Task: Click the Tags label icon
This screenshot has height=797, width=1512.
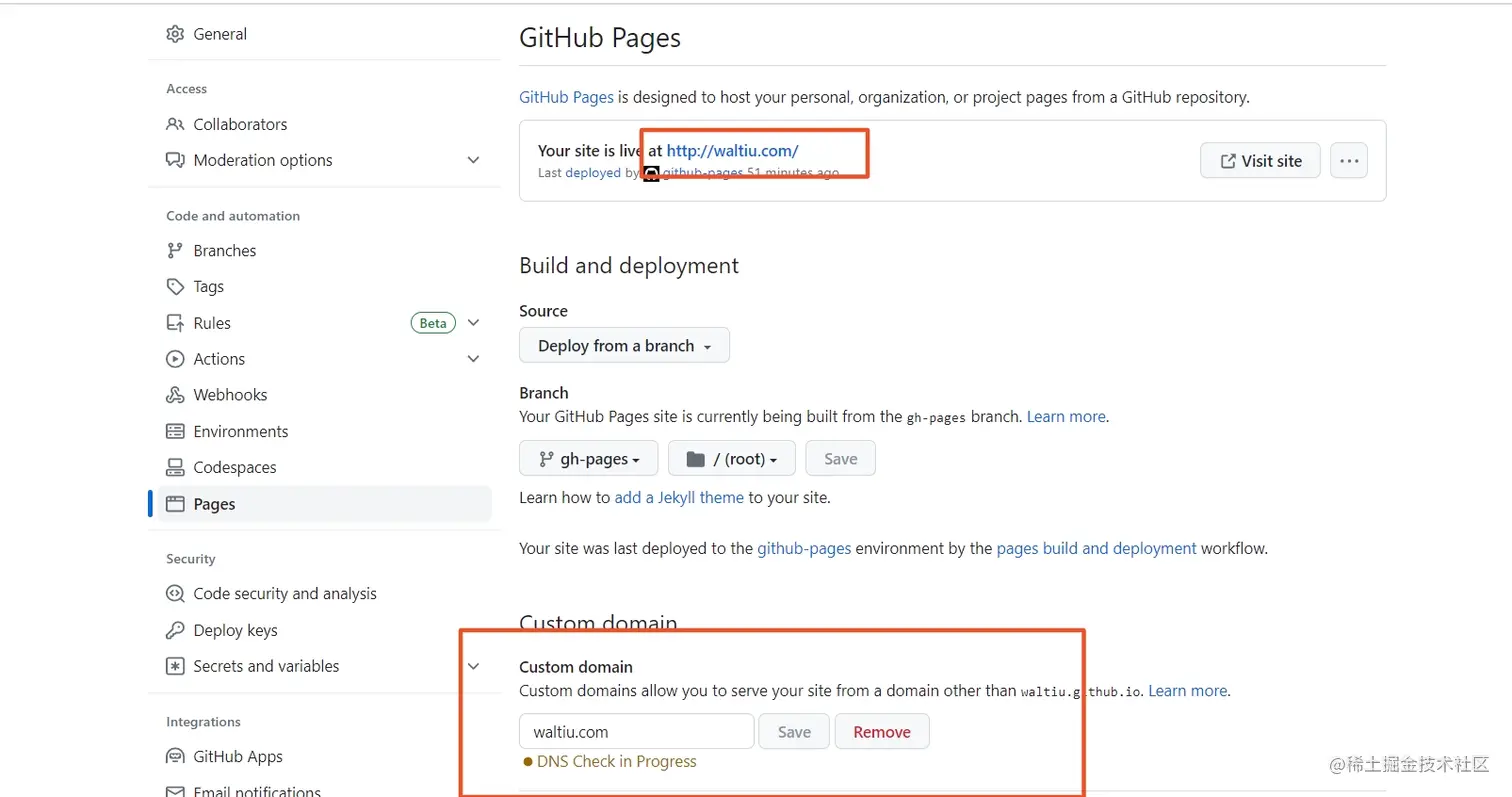Action: 175,286
